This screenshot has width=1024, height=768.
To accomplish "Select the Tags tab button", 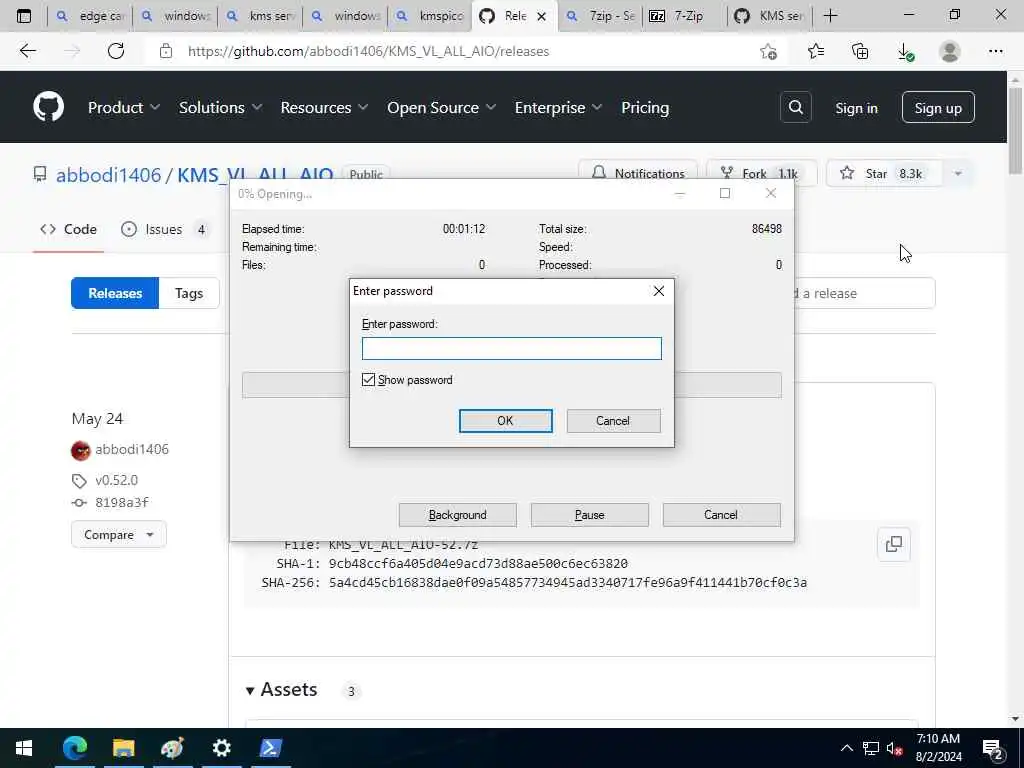I will click(x=189, y=293).
